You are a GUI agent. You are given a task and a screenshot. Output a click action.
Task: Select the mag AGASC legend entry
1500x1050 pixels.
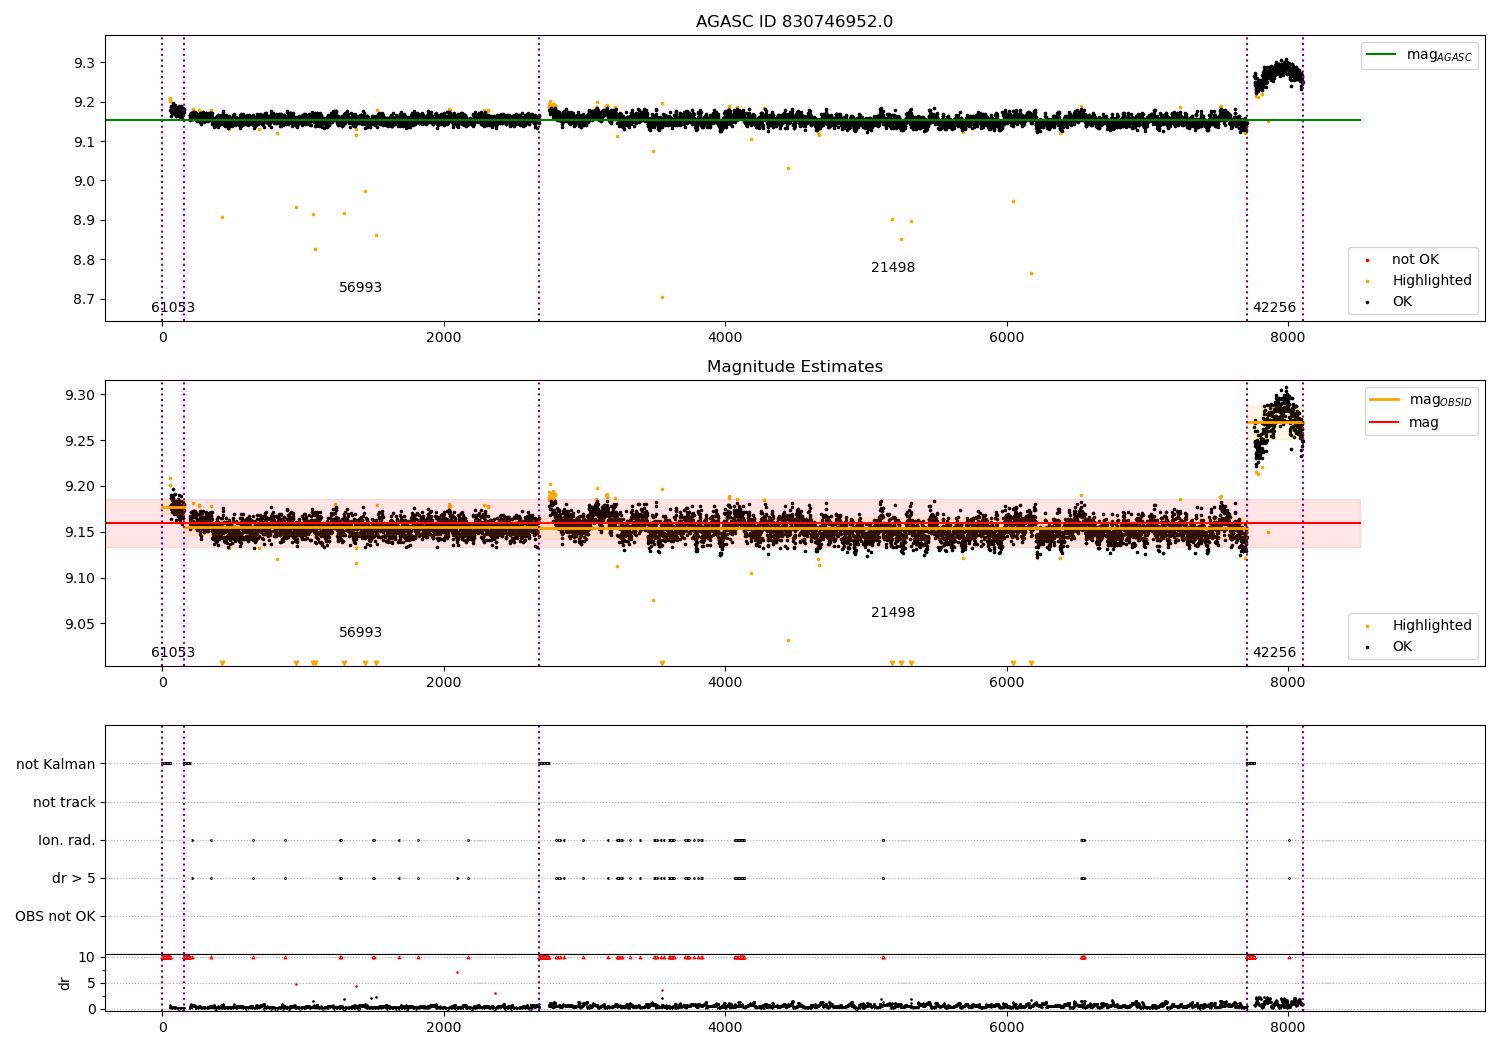pyautogui.click(x=1419, y=55)
